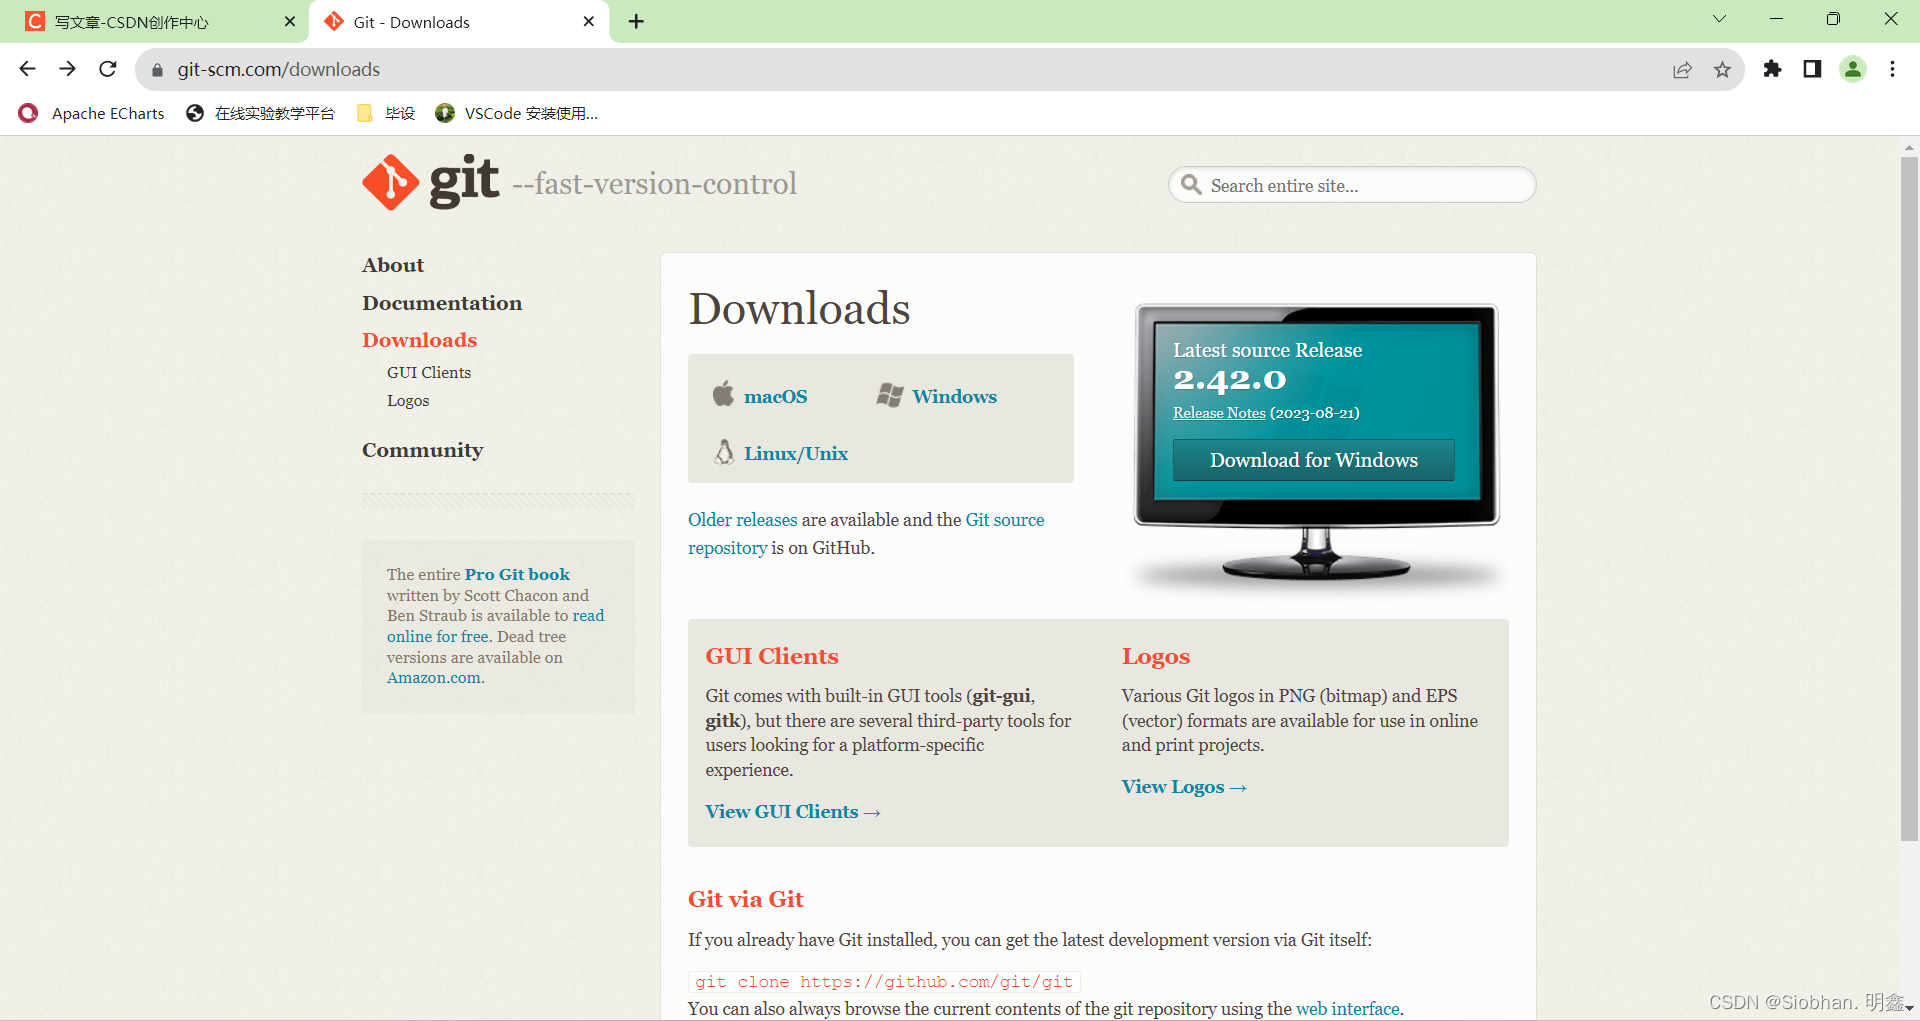Click the git clone command text

[884, 982]
